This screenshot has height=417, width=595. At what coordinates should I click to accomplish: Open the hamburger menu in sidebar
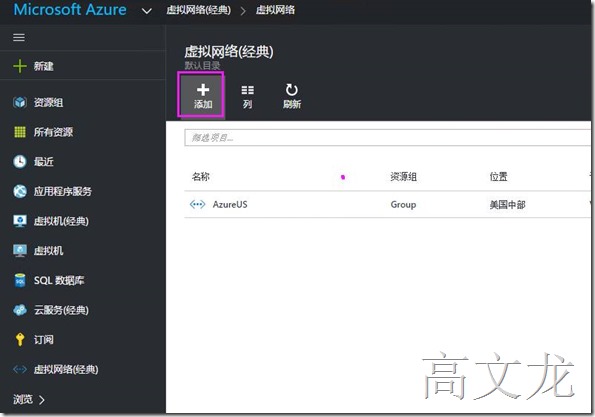(x=19, y=38)
